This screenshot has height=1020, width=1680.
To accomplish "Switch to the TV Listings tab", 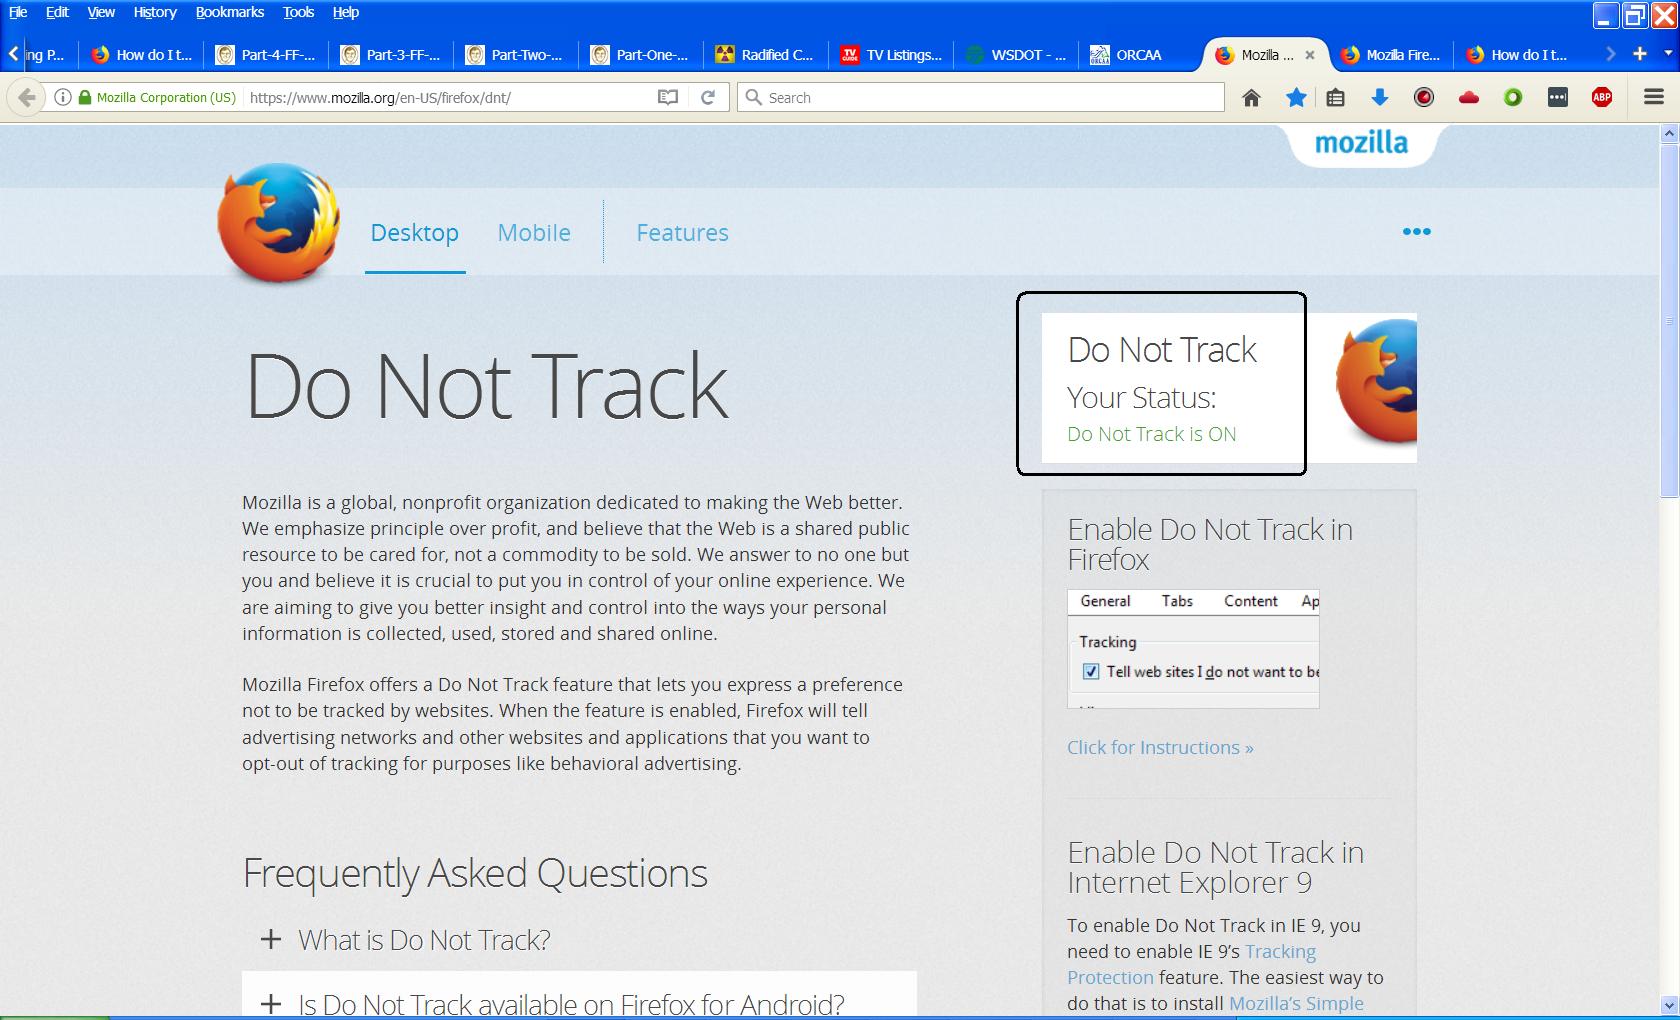I will tap(892, 55).
